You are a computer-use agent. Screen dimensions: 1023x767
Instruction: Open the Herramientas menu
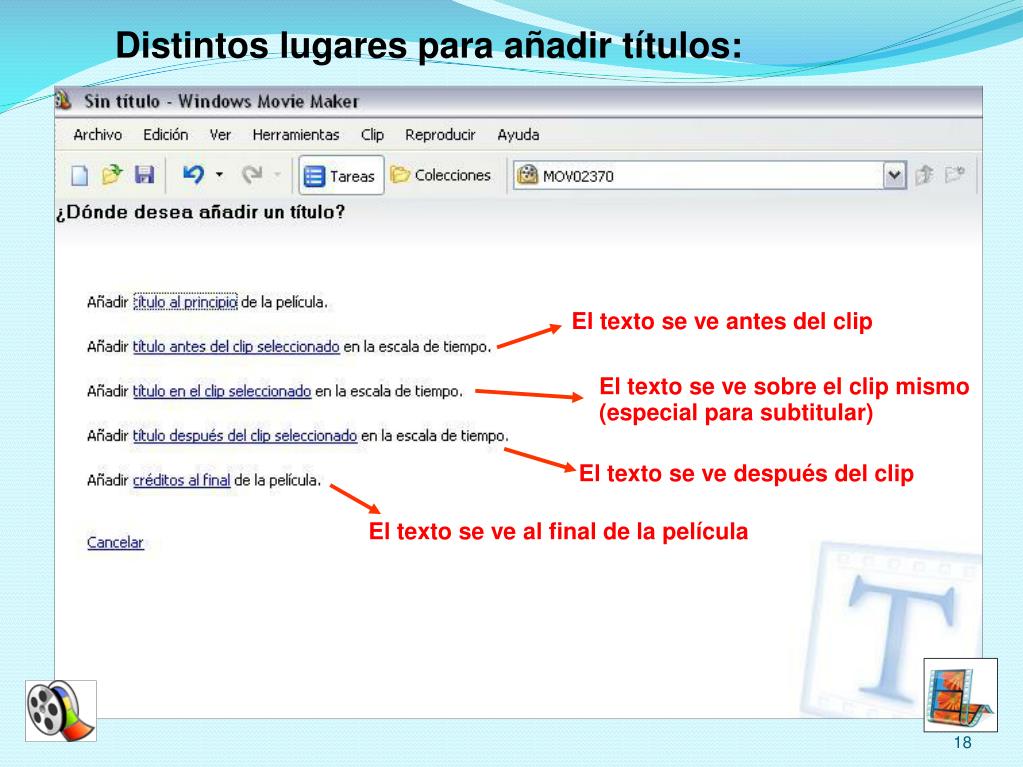point(296,134)
